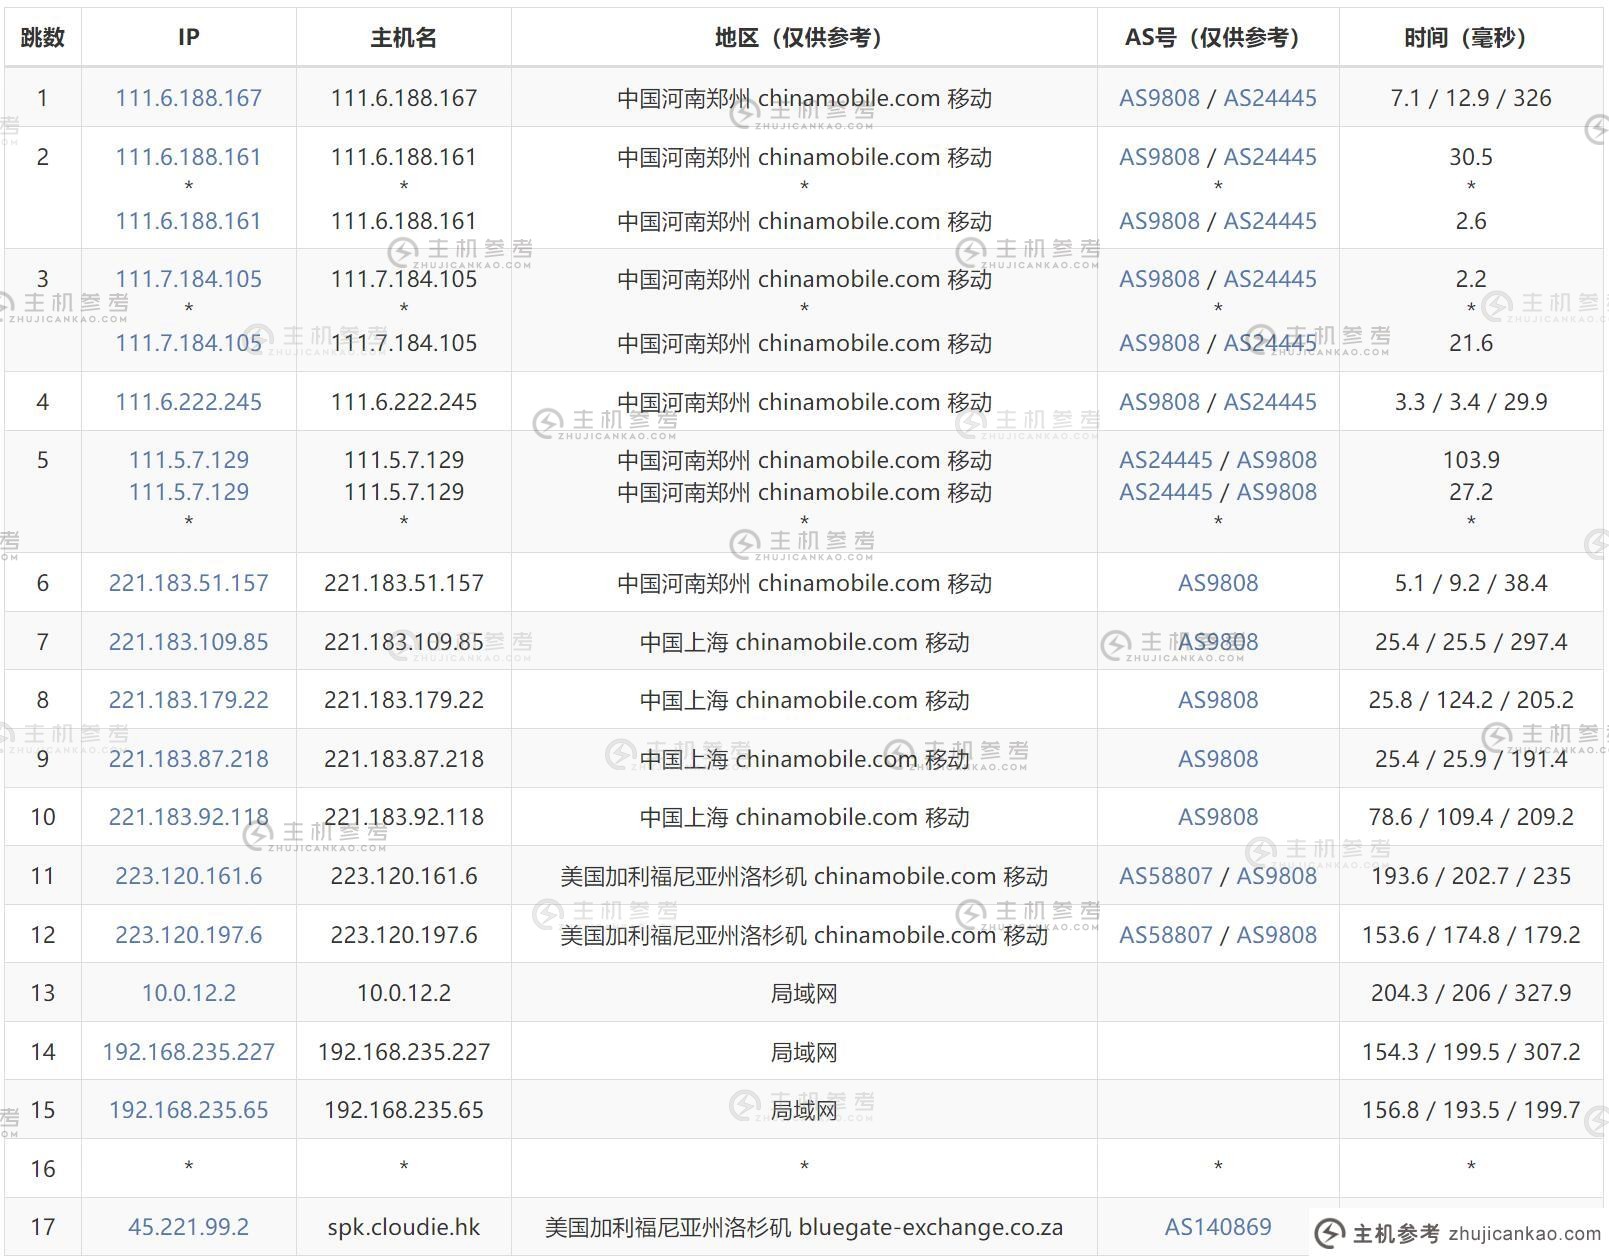This screenshot has width=1609, height=1258.
Task: Click latency cell 153.6 / 174.8 / 179.2
Action: tap(1471, 935)
